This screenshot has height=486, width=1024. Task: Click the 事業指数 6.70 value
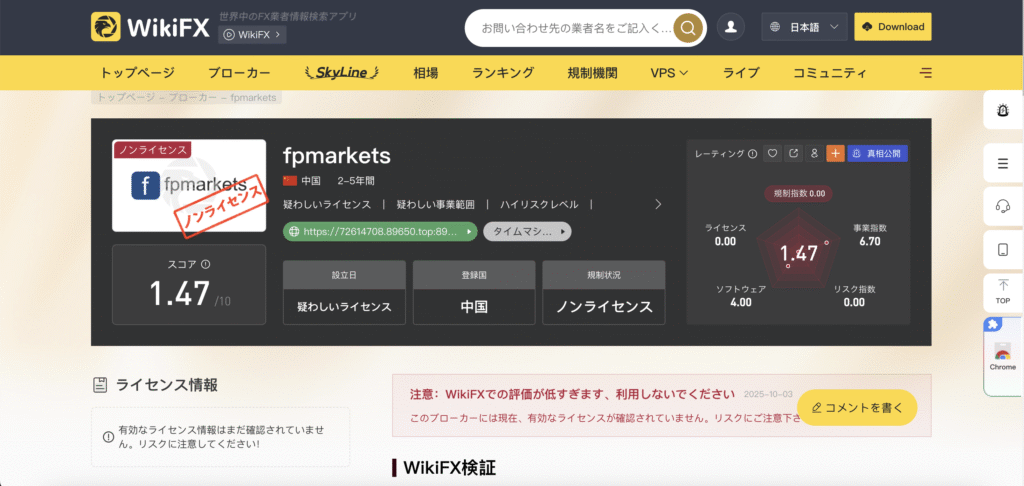point(870,235)
